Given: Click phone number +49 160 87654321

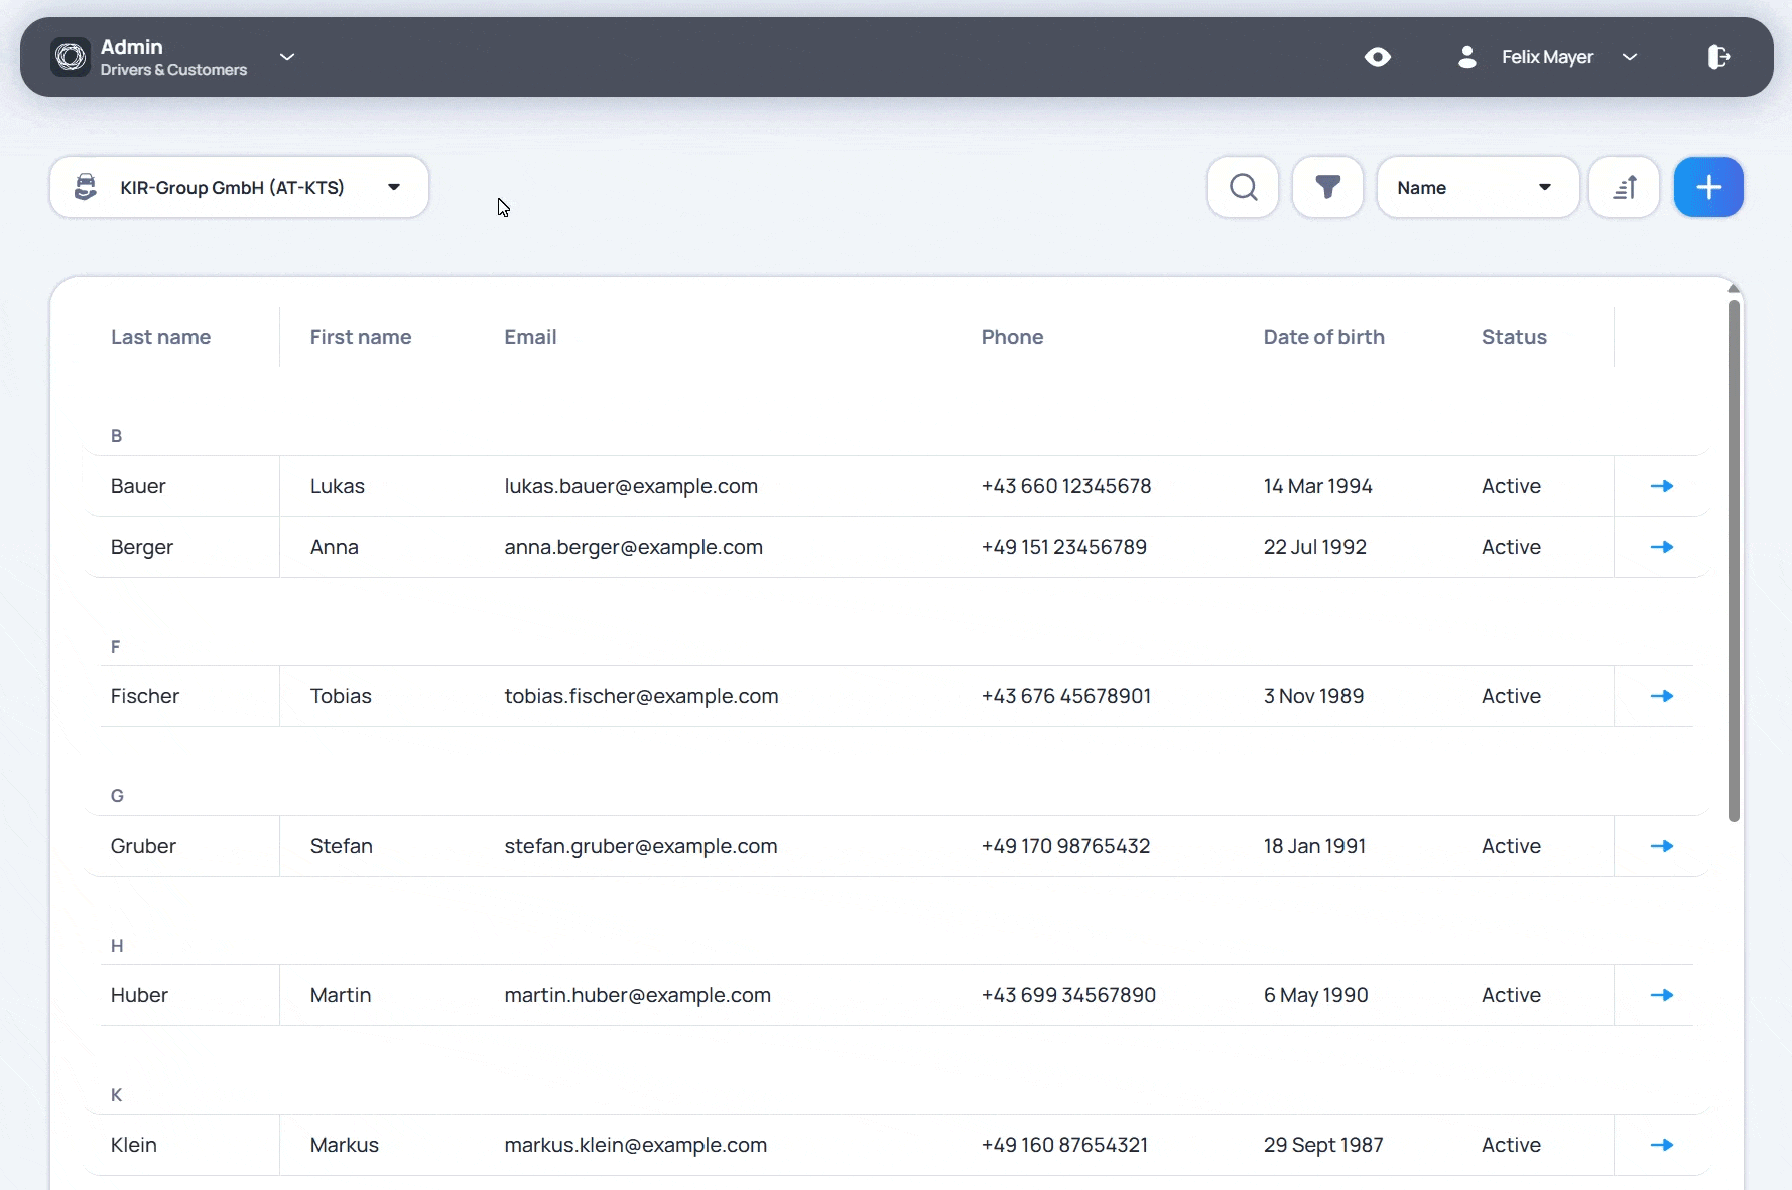Looking at the screenshot, I should [1064, 1145].
